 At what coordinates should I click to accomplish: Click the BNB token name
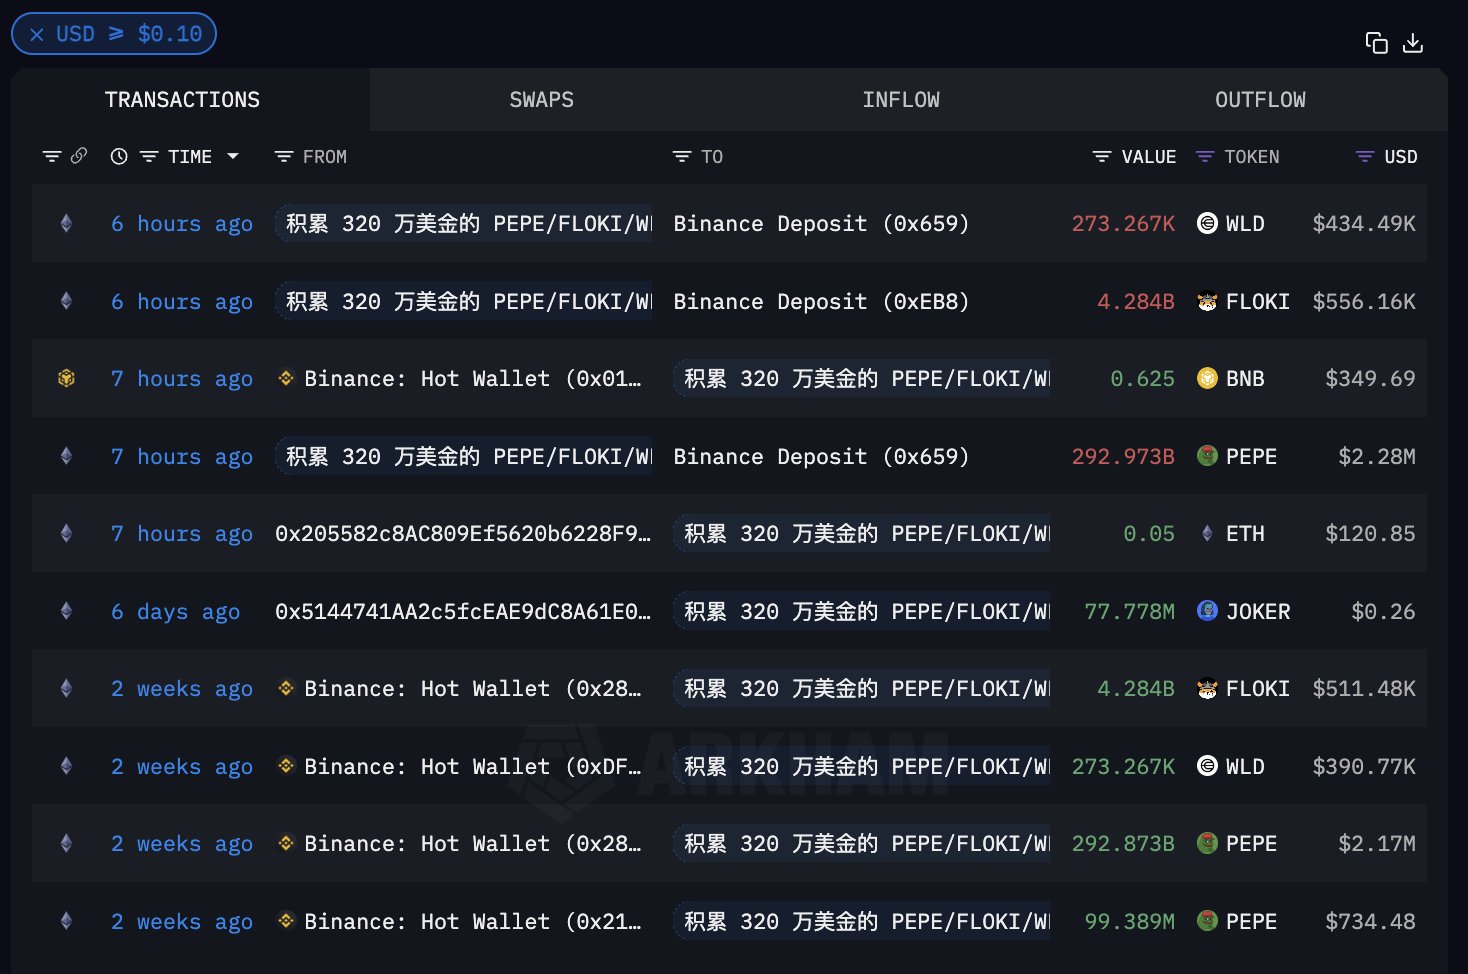(x=1245, y=379)
